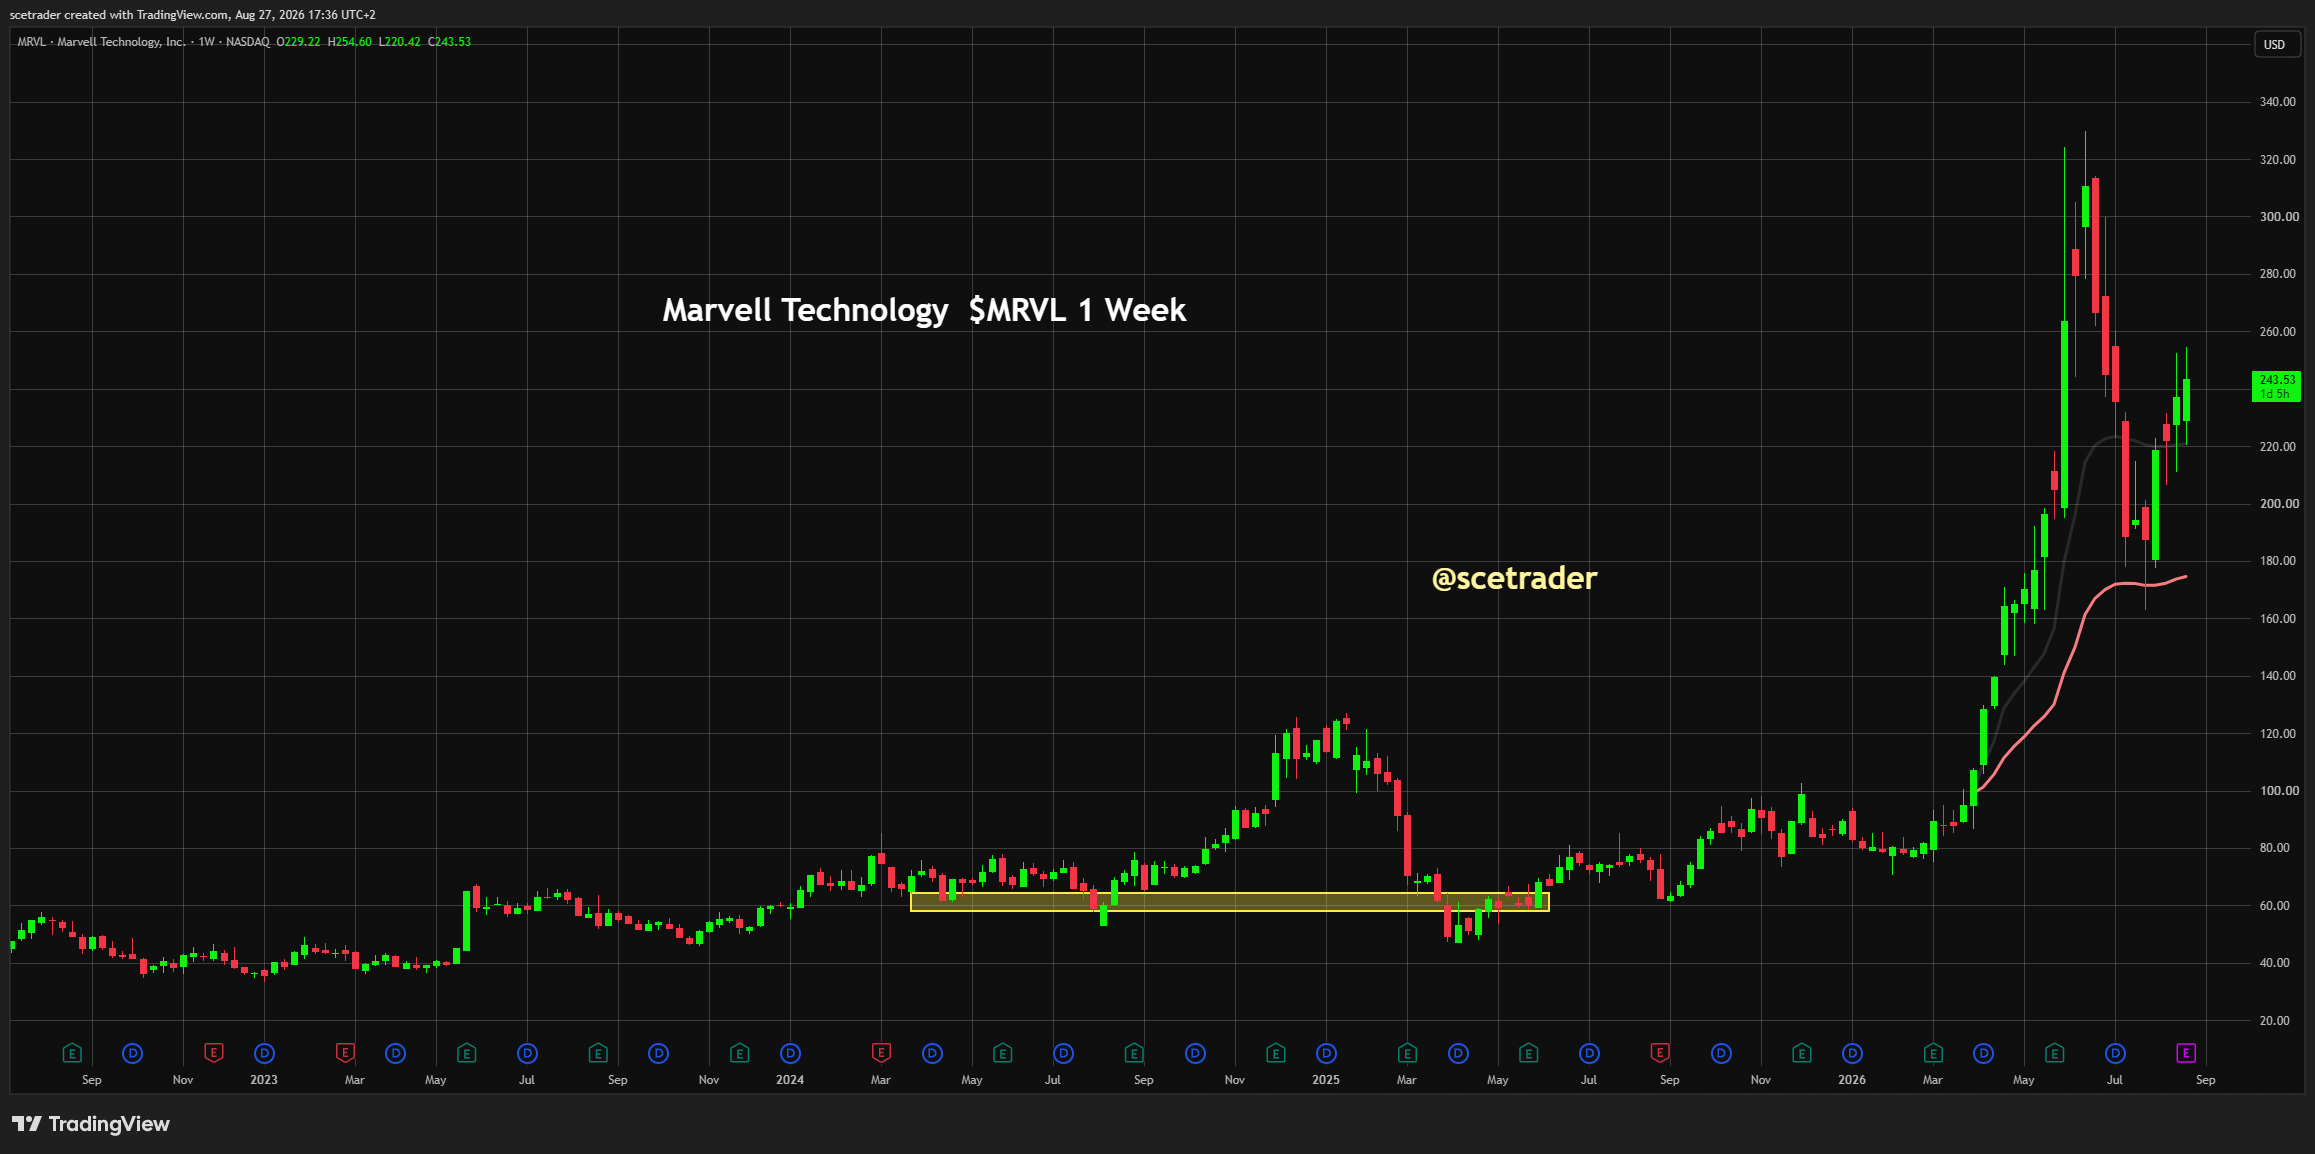The height and width of the screenshot is (1154, 2315).
Task: Click the L220.42 low value in the legend
Action: tap(400, 42)
